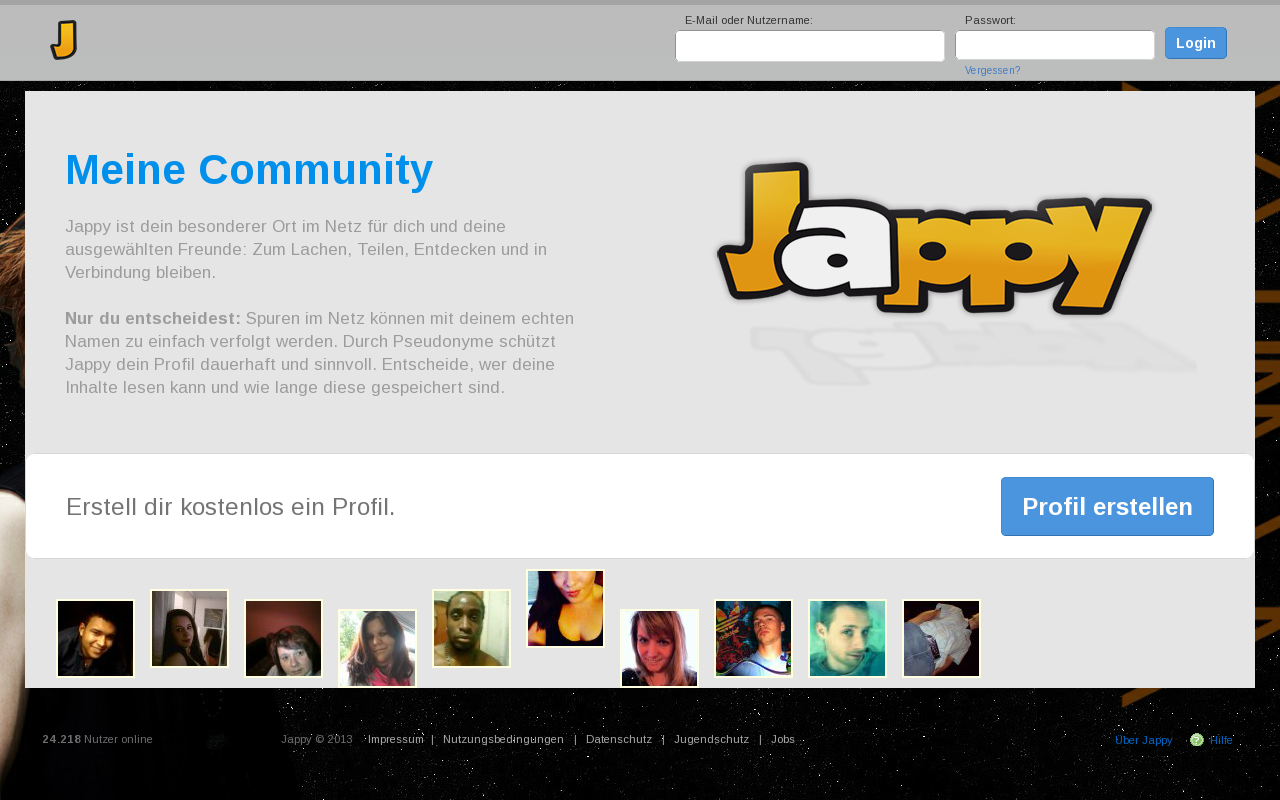Click Erstell dir kostenlos ein Profil text
The height and width of the screenshot is (800, 1280).
(231, 507)
